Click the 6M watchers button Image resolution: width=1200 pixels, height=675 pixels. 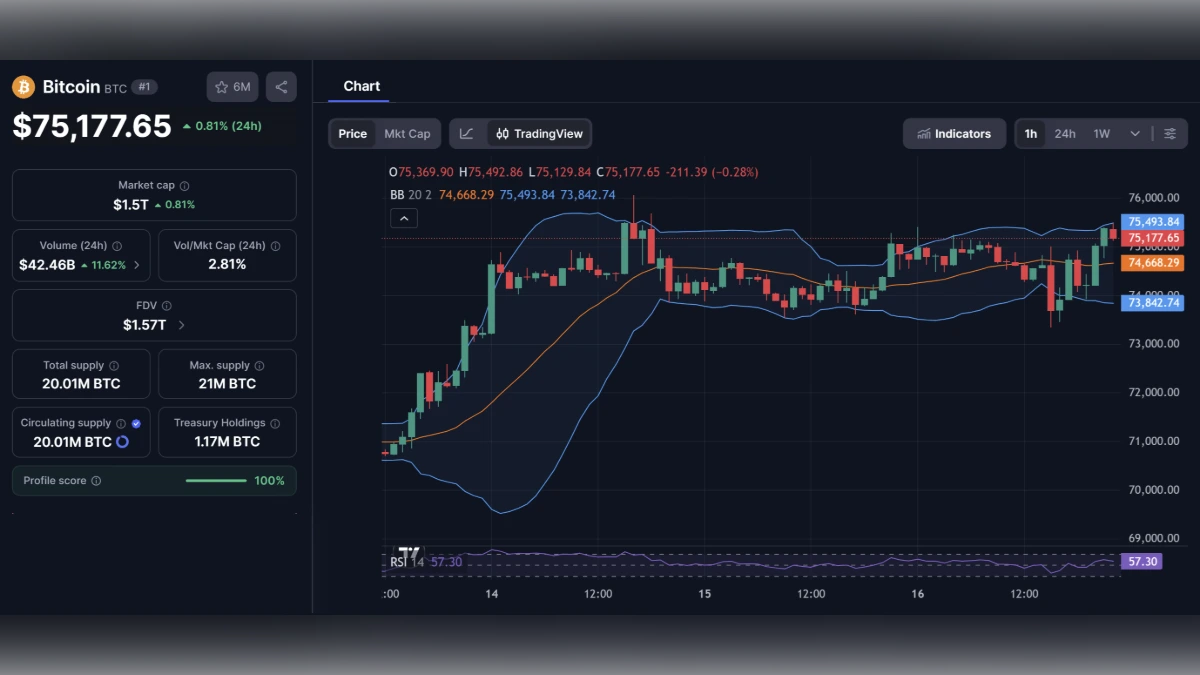point(232,87)
